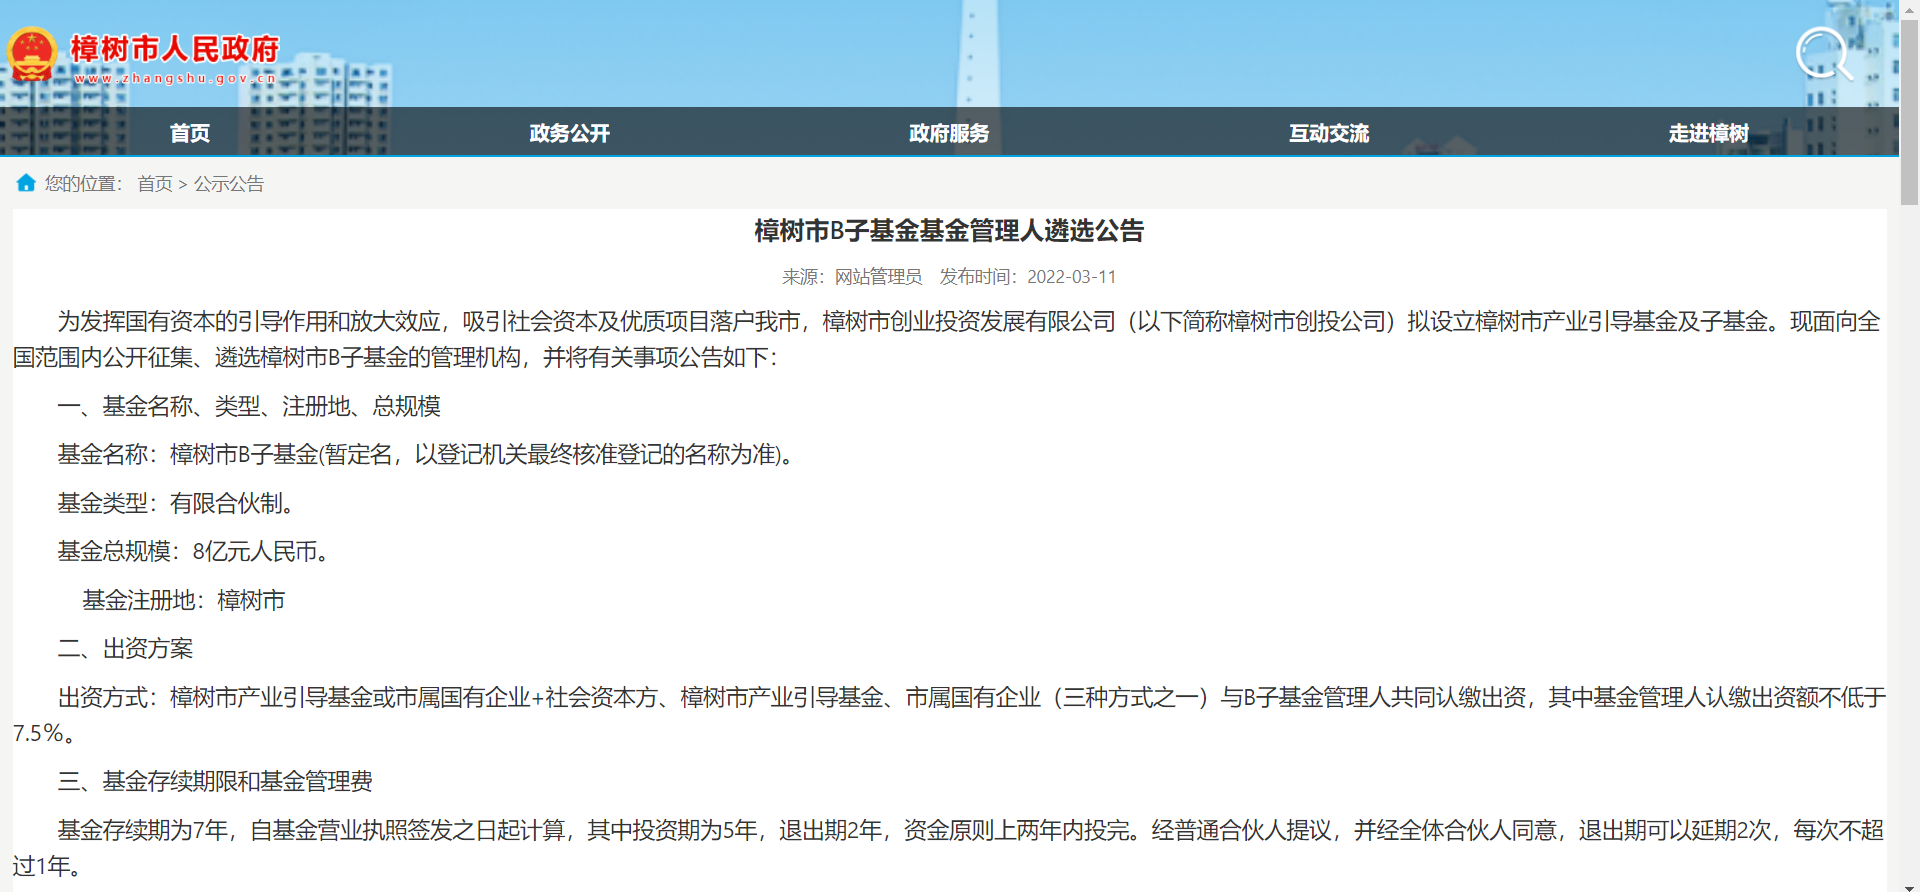Click heading 二、出资方案
1920x892 pixels.
coord(125,648)
